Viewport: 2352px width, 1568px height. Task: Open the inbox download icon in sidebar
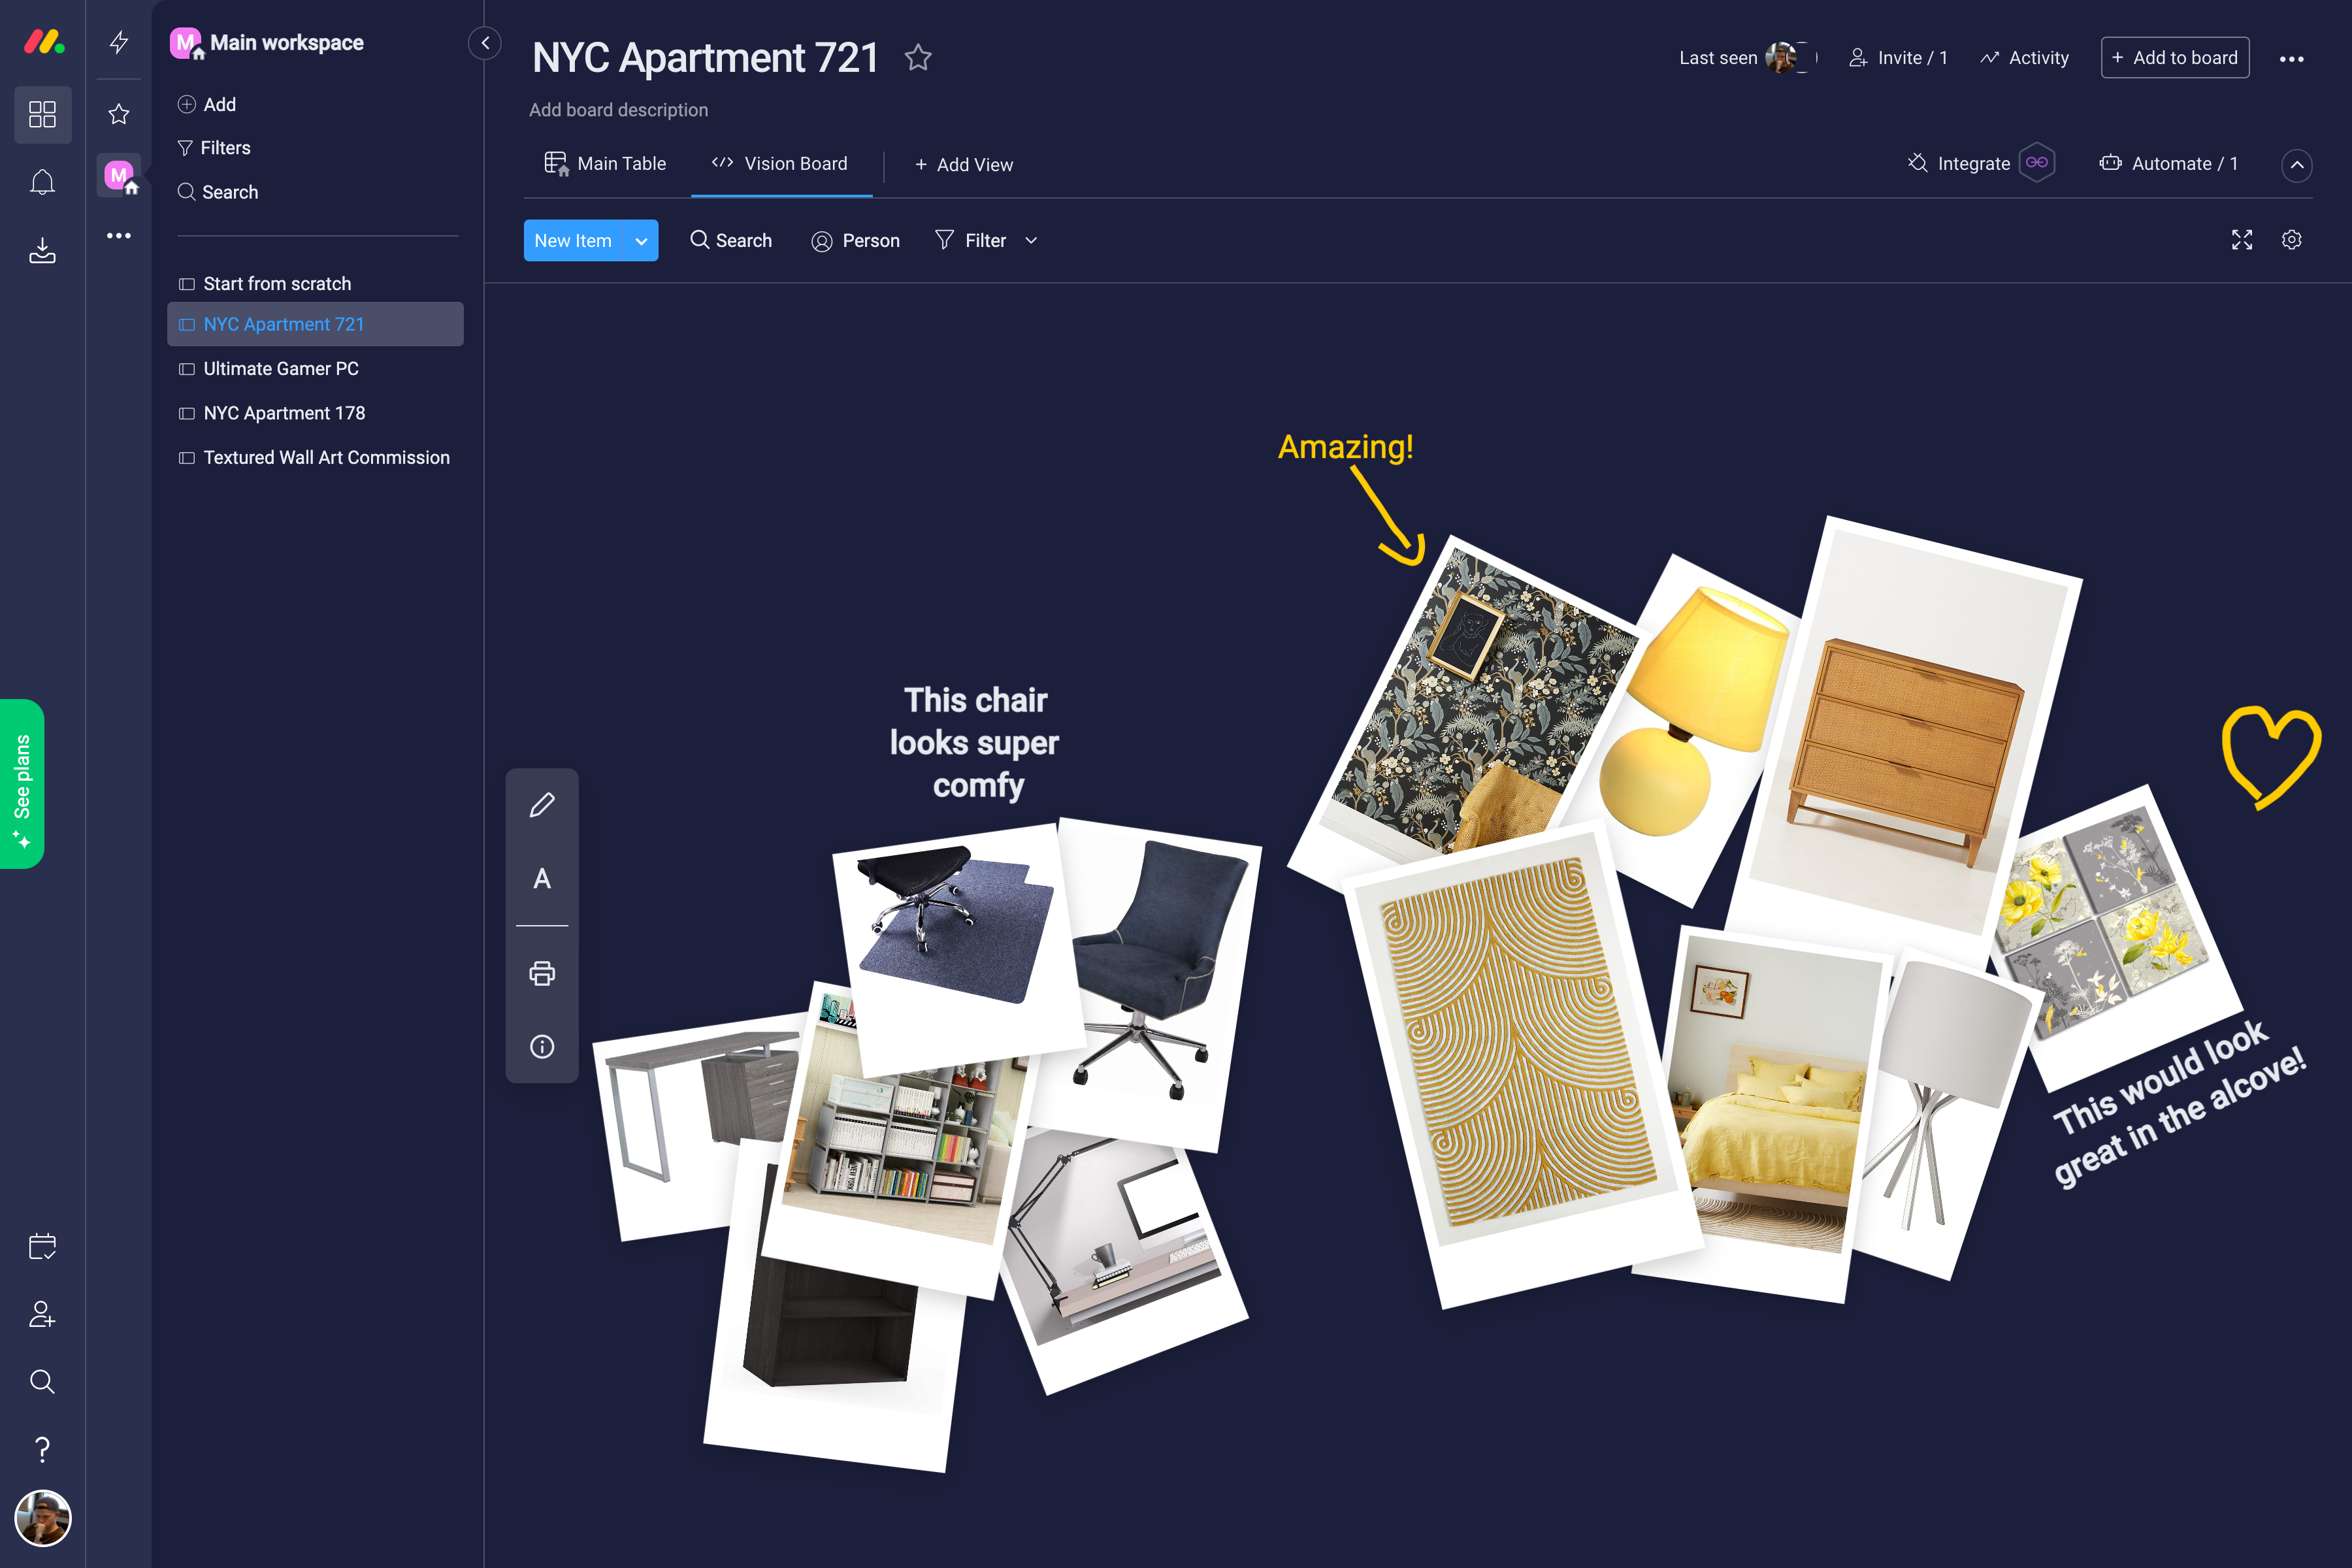[x=42, y=250]
